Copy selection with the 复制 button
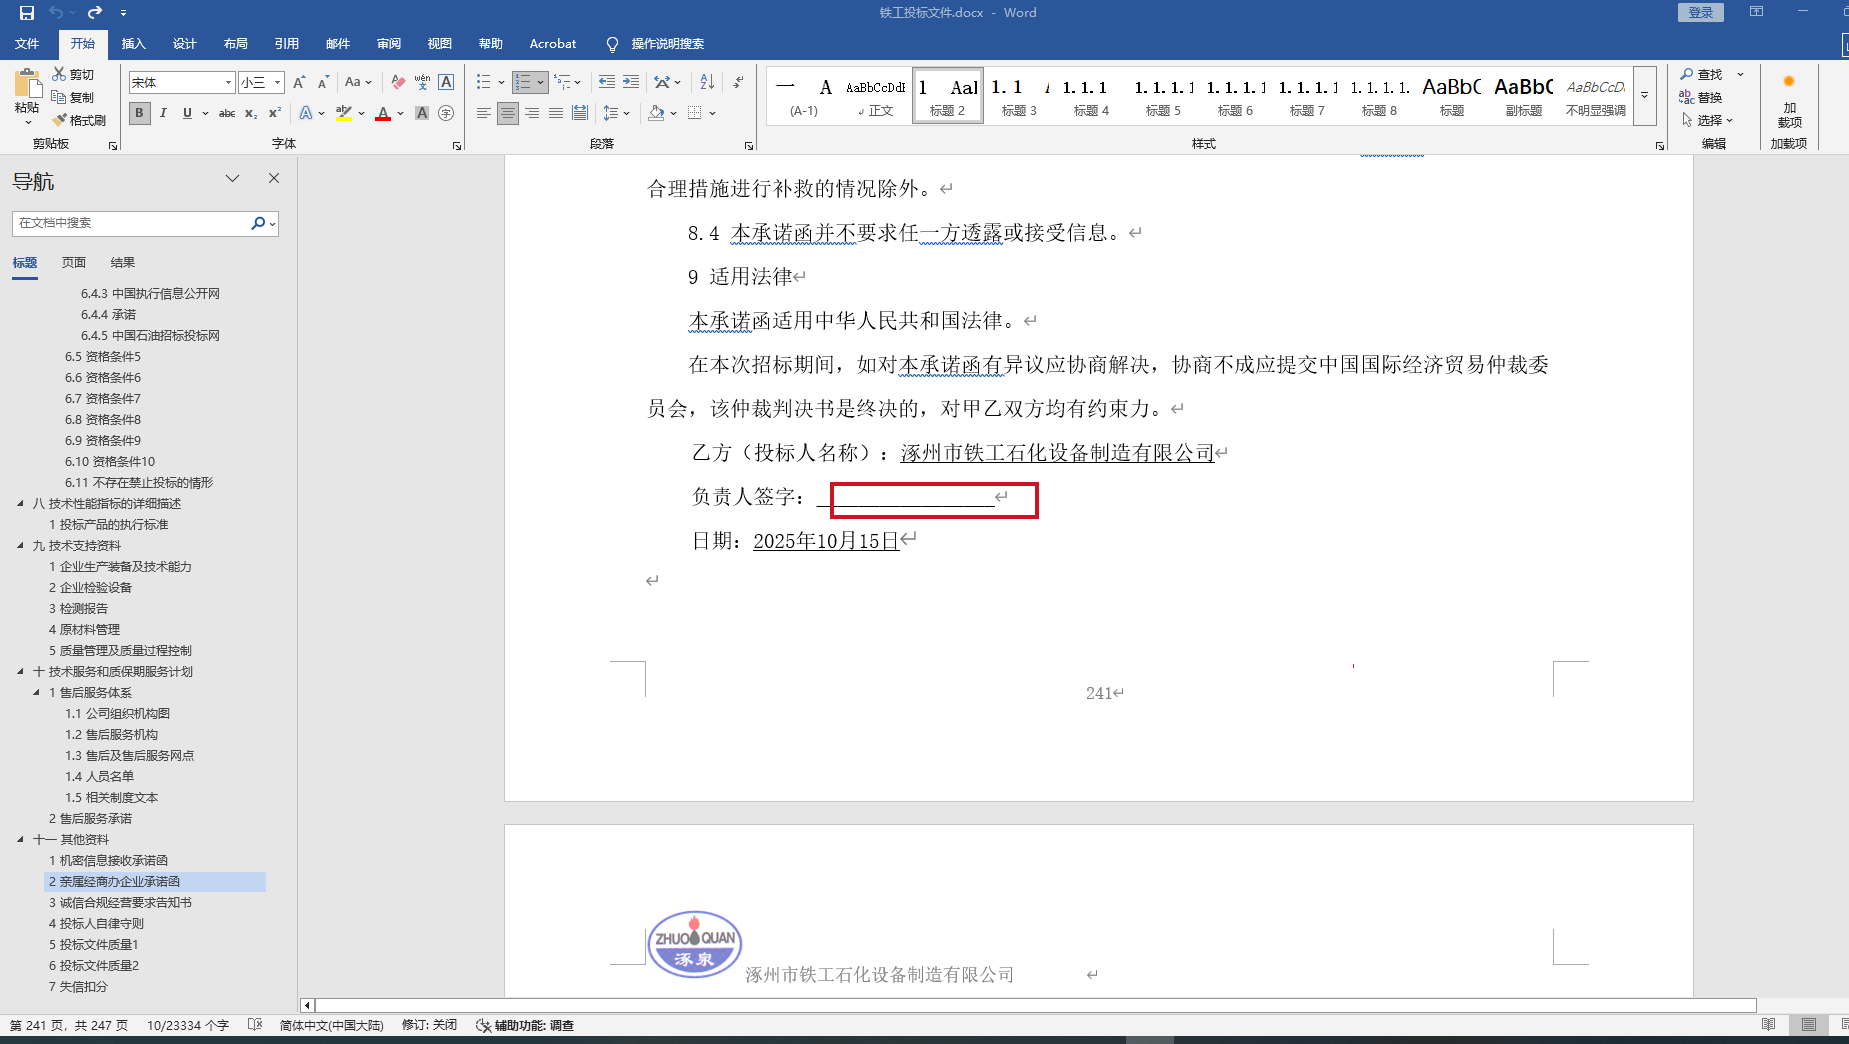The height and width of the screenshot is (1044, 1849). tap(73, 97)
